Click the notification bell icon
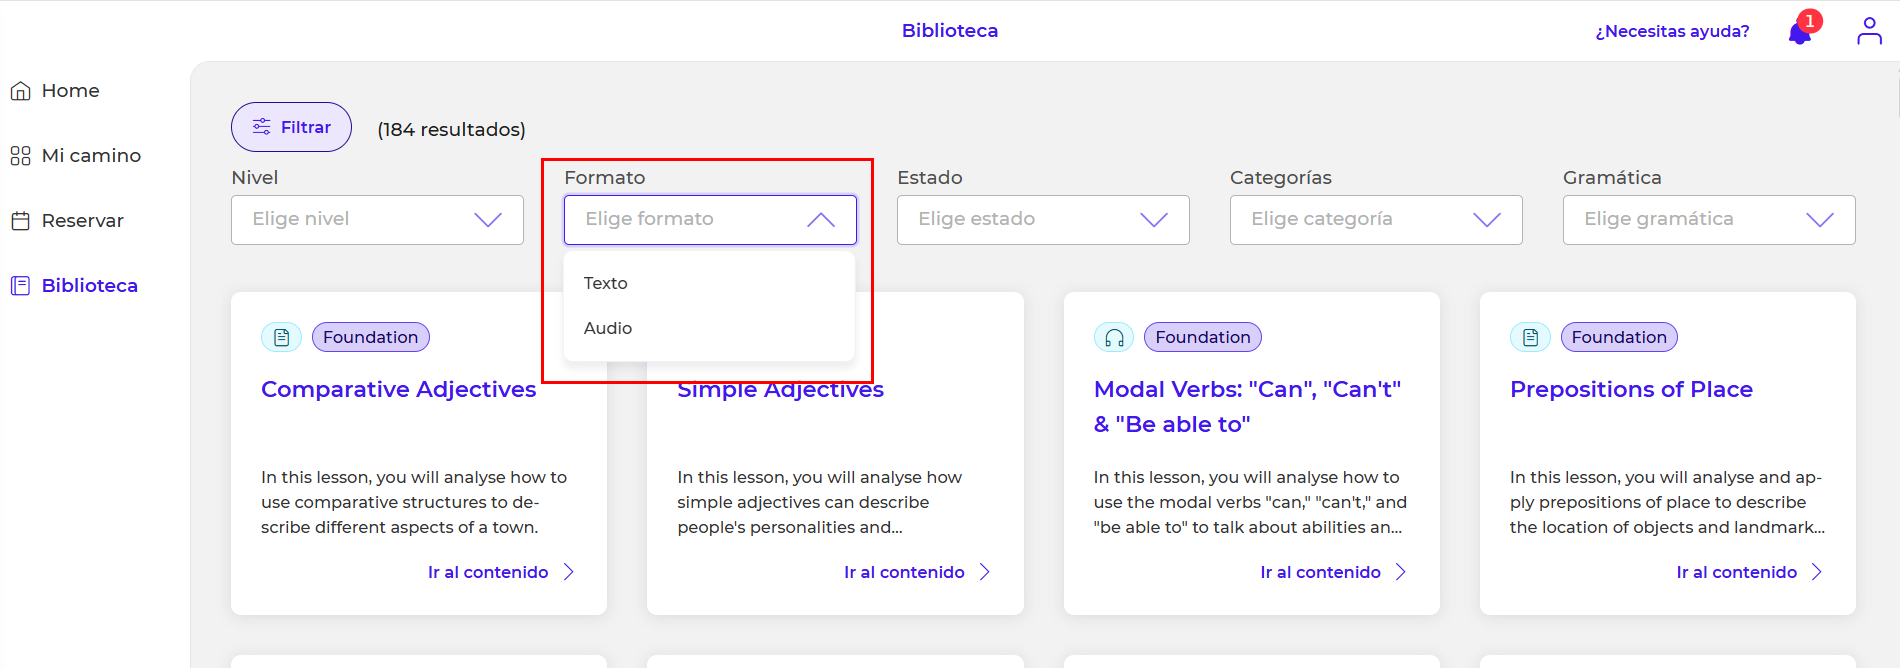 (1800, 32)
